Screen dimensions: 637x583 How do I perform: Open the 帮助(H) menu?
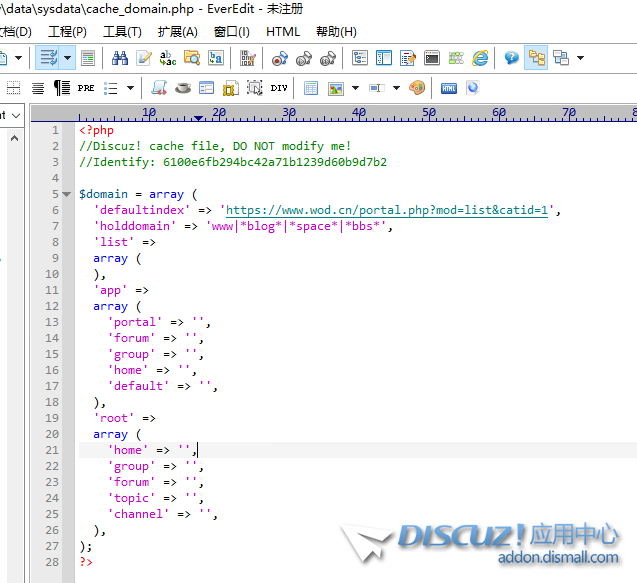(x=336, y=32)
